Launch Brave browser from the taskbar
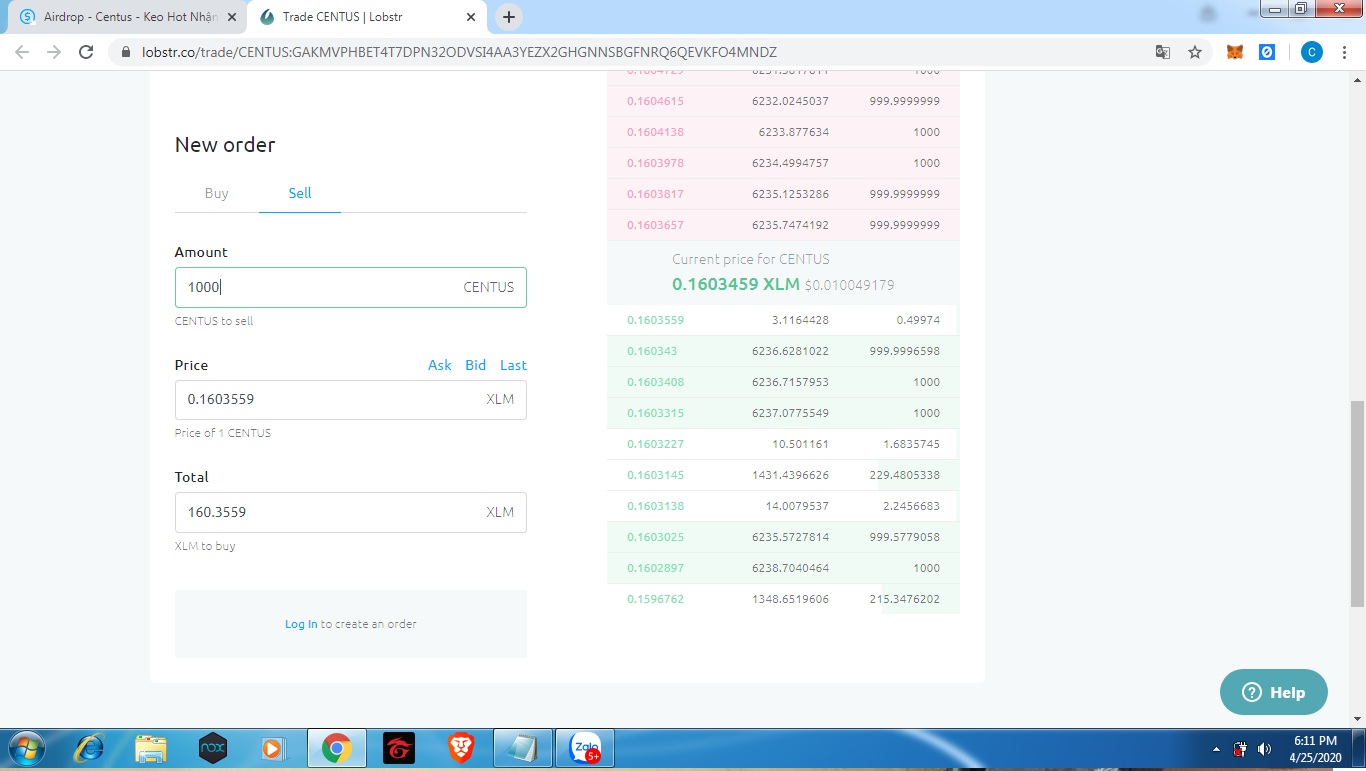 point(461,748)
